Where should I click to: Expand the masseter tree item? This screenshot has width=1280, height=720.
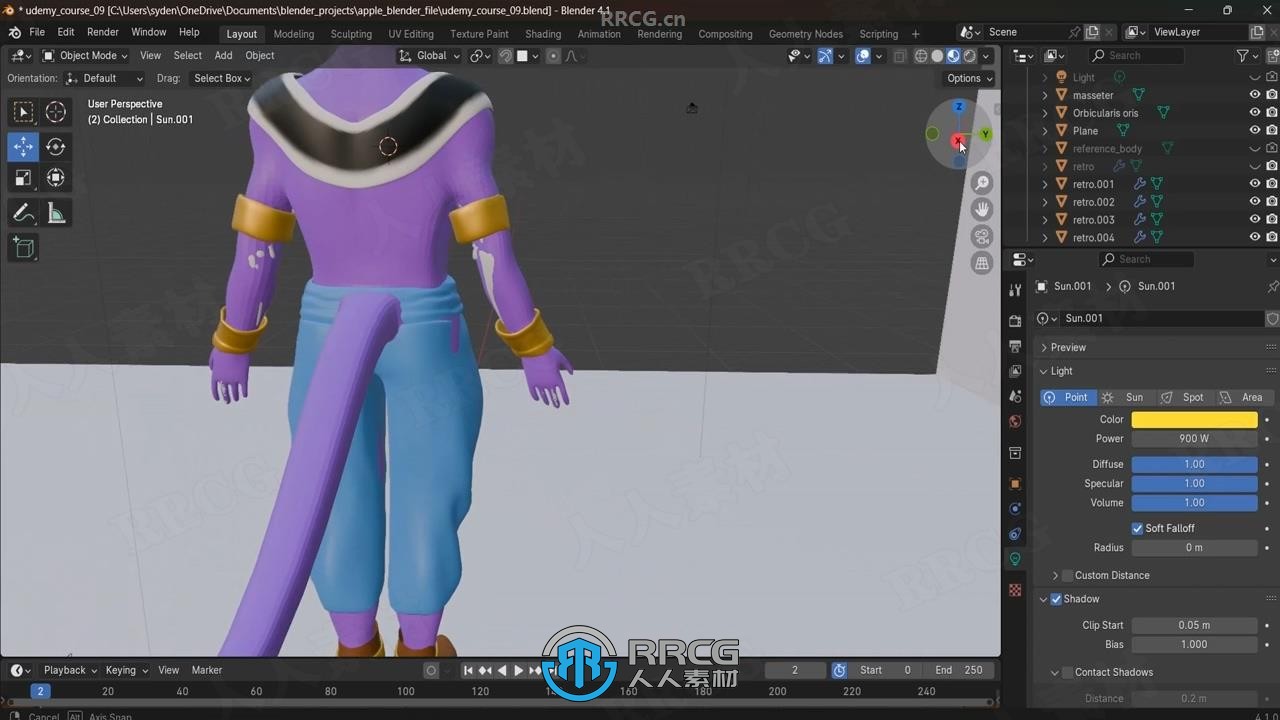(x=1046, y=95)
